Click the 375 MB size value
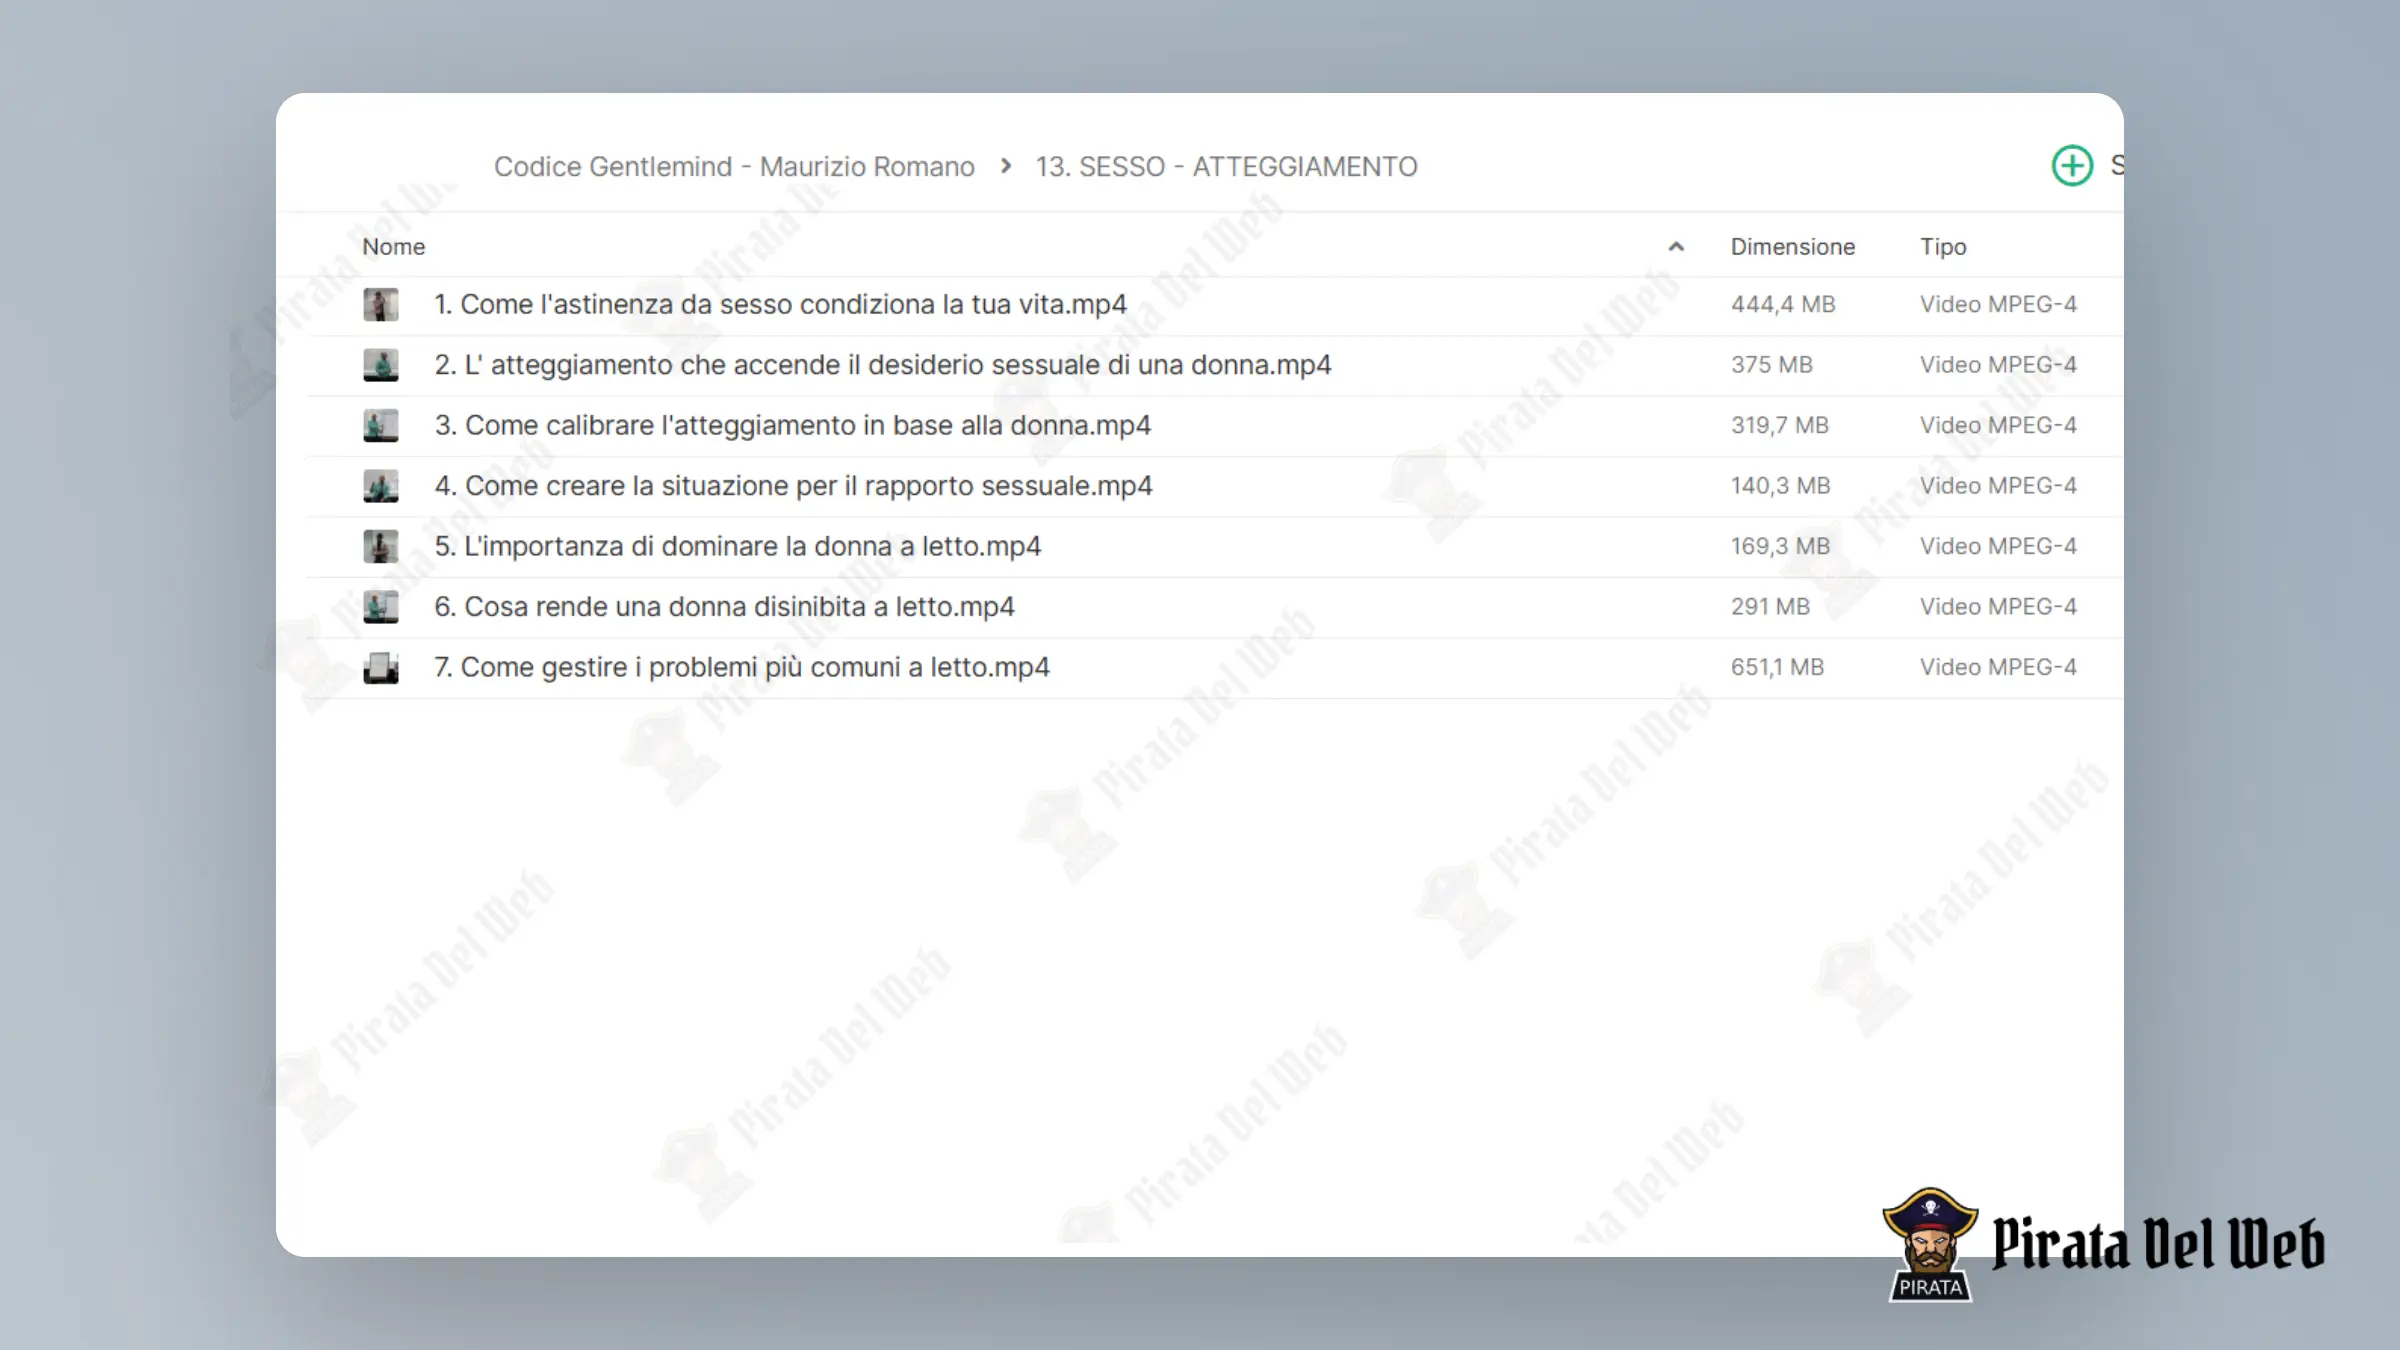 [1771, 365]
